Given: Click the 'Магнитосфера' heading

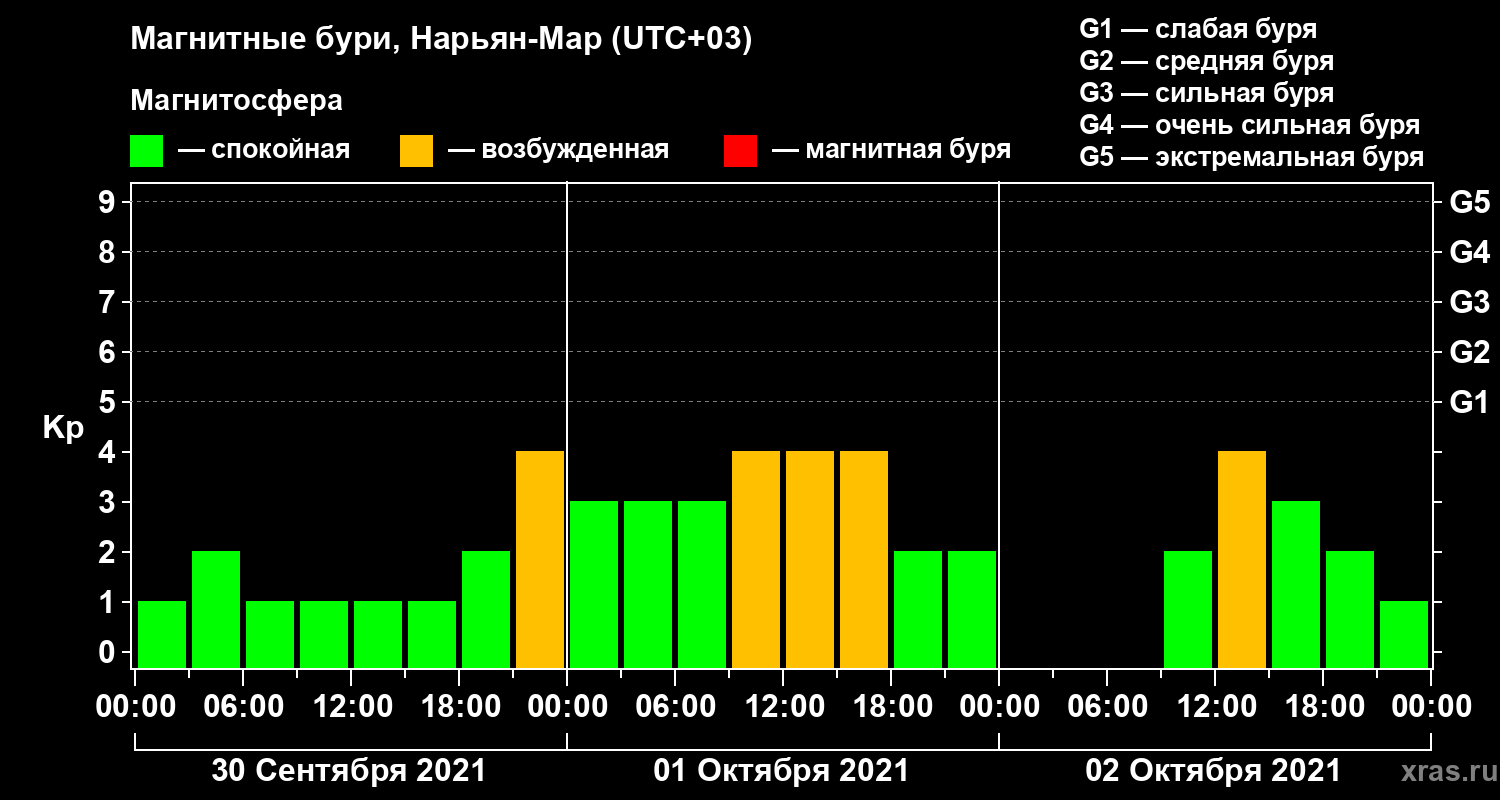Looking at the screenshot, I should [236, 101].
